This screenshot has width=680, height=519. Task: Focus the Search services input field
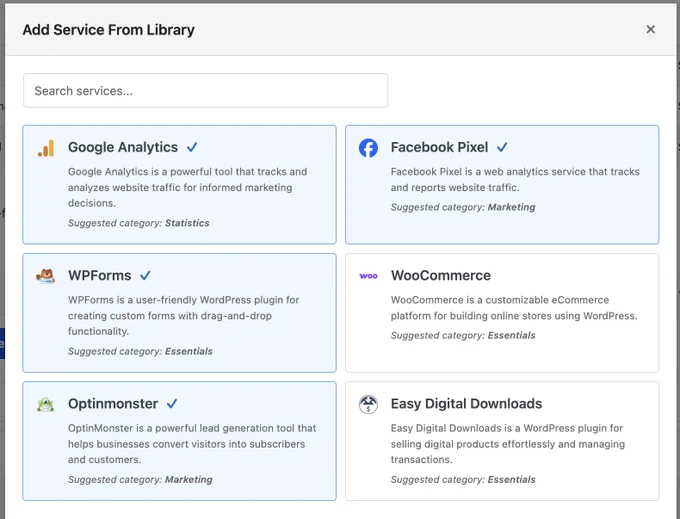(x=205, y=90)
